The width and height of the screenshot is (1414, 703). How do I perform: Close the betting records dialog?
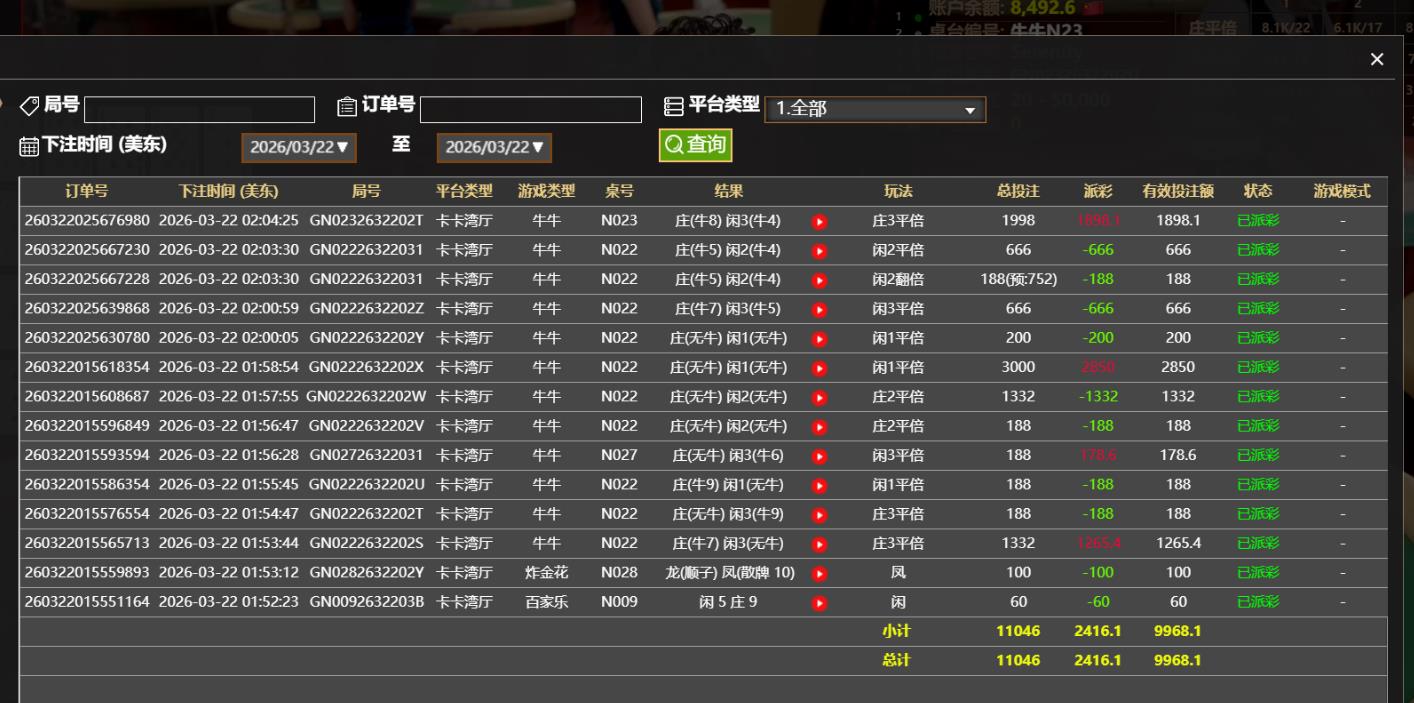click(x=1376, y=59)
